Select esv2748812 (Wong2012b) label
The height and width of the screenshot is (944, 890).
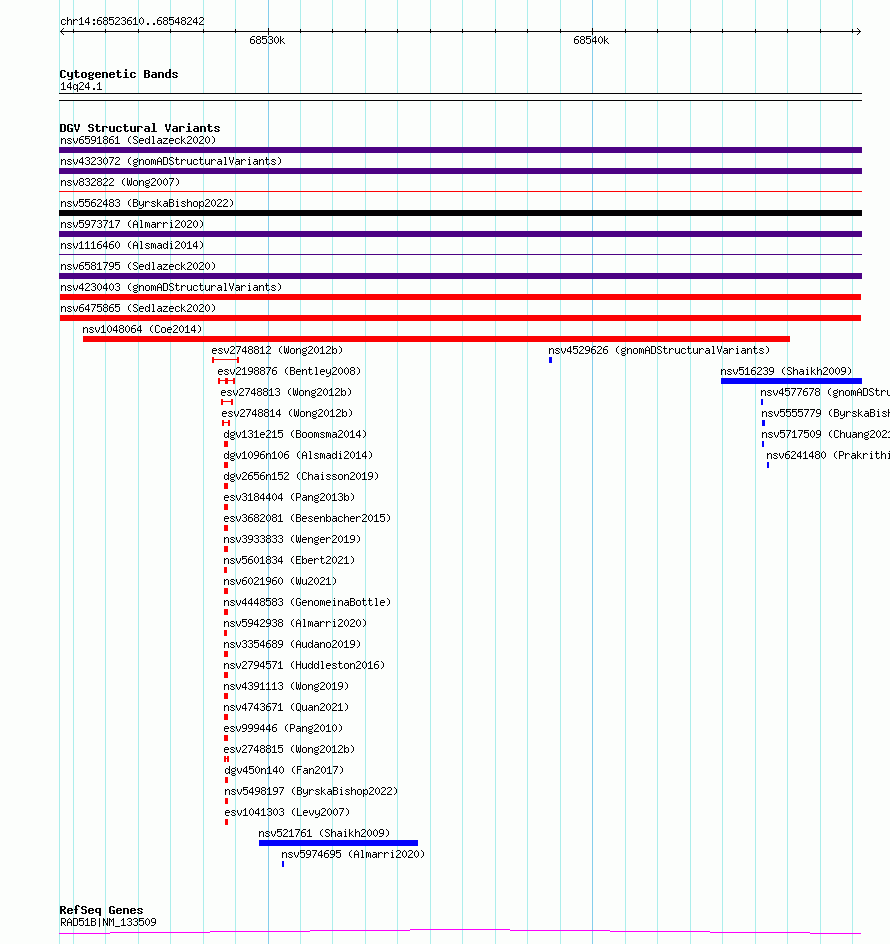277,350
